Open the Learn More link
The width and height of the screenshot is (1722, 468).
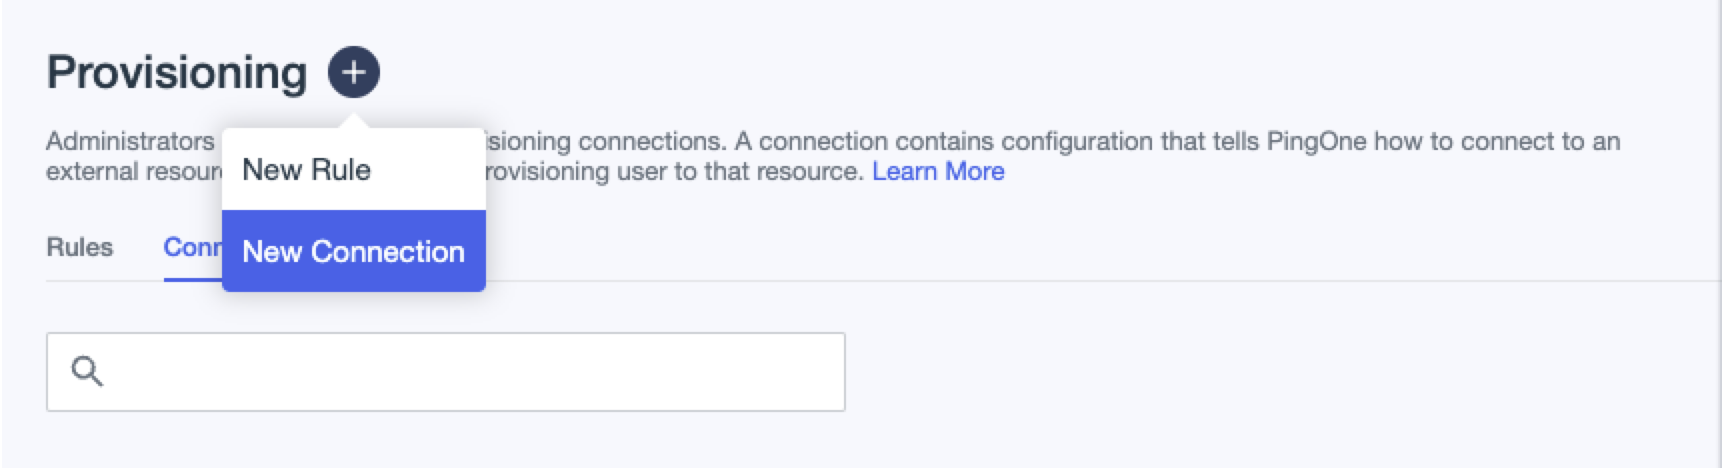[x=938, y=171]
